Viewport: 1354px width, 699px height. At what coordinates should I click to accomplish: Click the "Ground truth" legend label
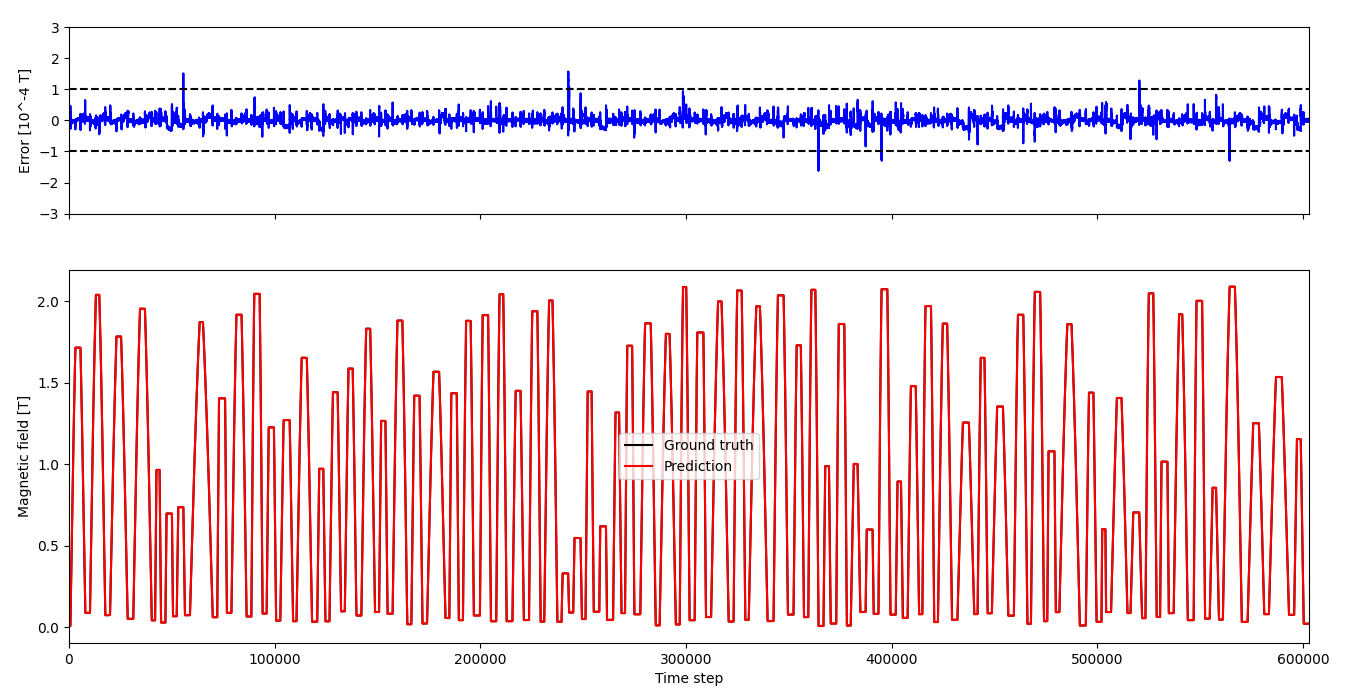click(708, 445)
